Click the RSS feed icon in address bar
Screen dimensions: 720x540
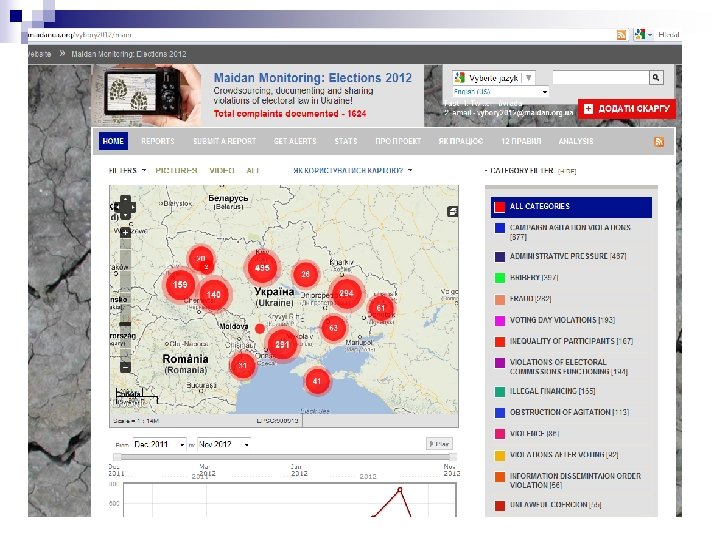tap(621, 35)
